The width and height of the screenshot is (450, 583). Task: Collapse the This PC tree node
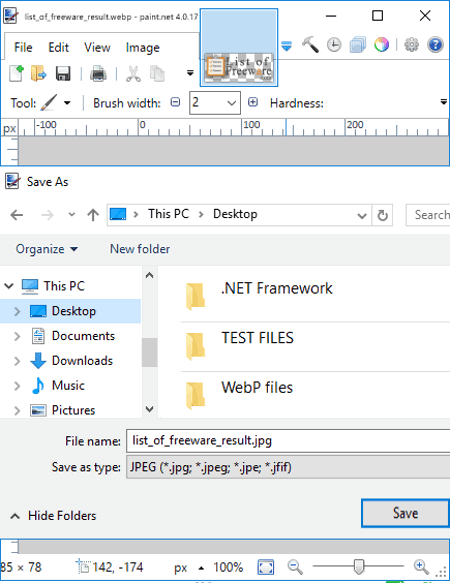[x=9, y=286]
